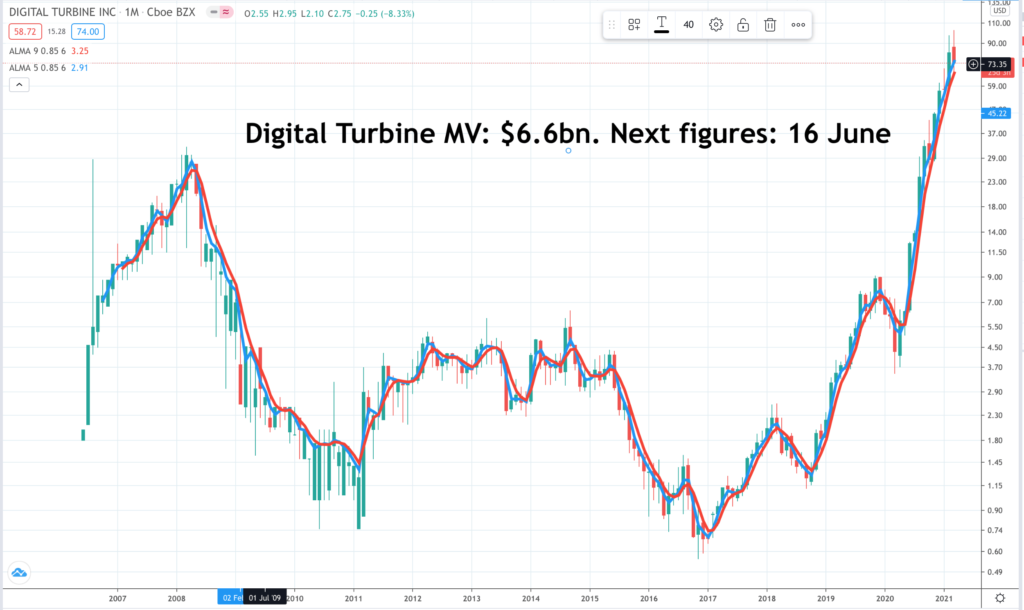Click the 2007 label on the time axis
The height and width of the screenshot is (610, 1024).
pos(118,598)
